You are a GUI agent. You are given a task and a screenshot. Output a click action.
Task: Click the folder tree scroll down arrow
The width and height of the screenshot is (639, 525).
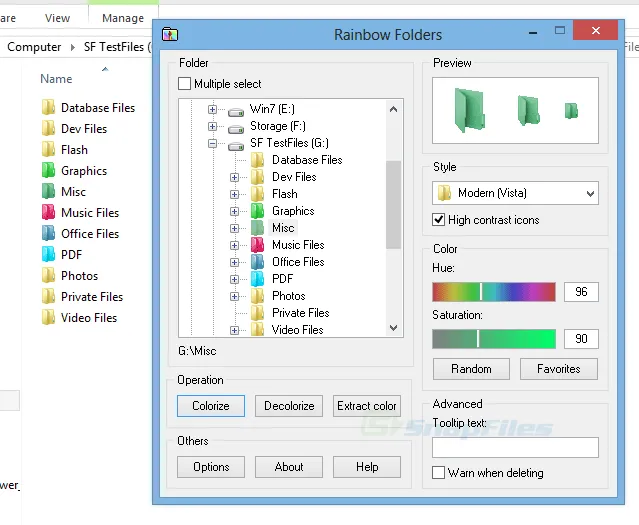click(x=393, y=328)
